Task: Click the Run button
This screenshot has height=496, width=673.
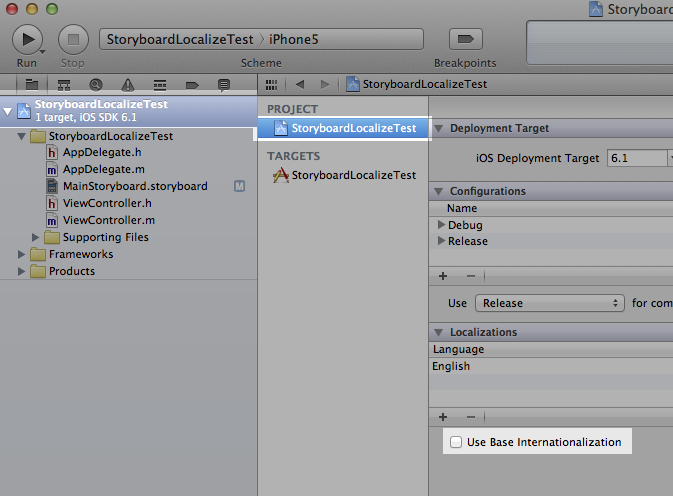Action: click(27, 39)
